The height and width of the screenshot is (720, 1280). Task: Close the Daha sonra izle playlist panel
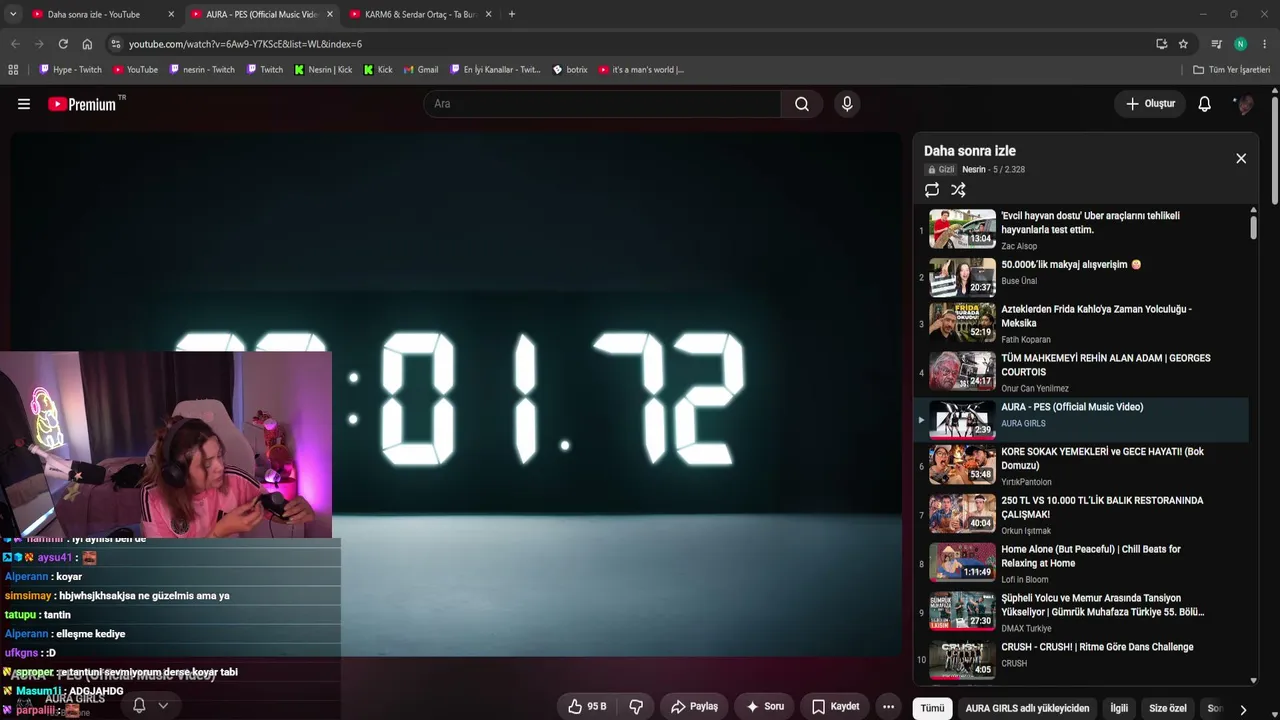tap(1241, 158)
